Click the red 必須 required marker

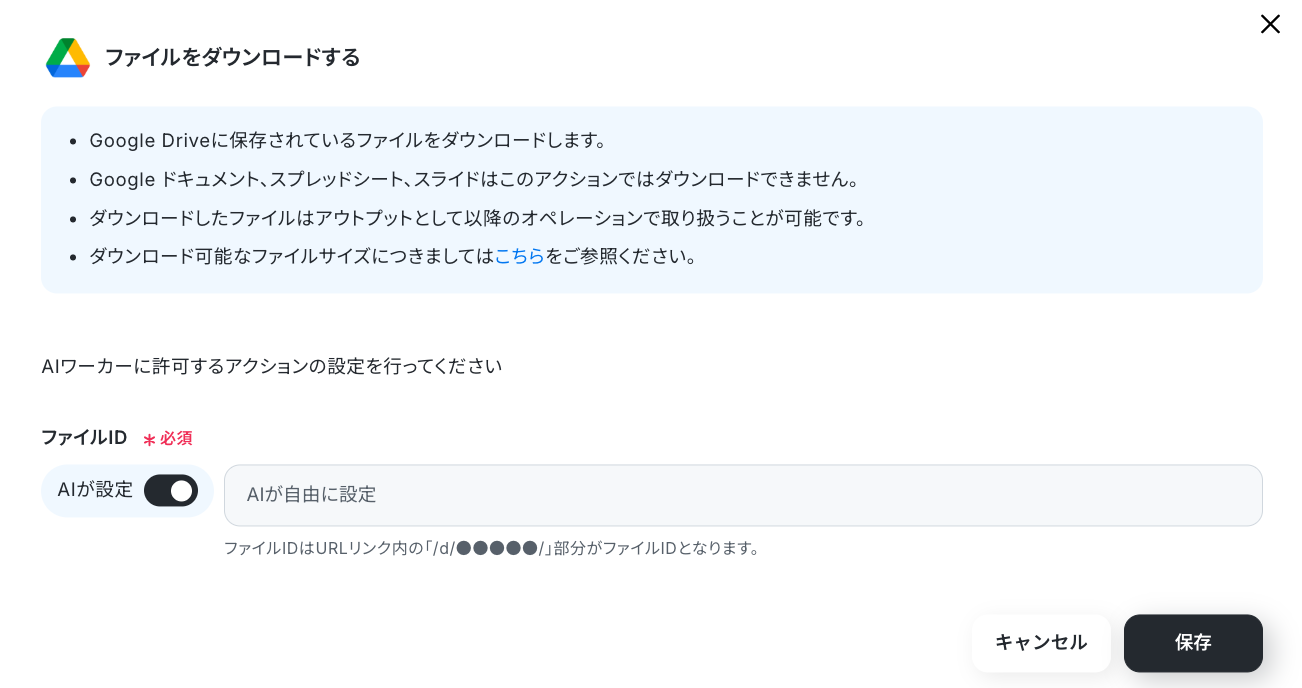176,439
